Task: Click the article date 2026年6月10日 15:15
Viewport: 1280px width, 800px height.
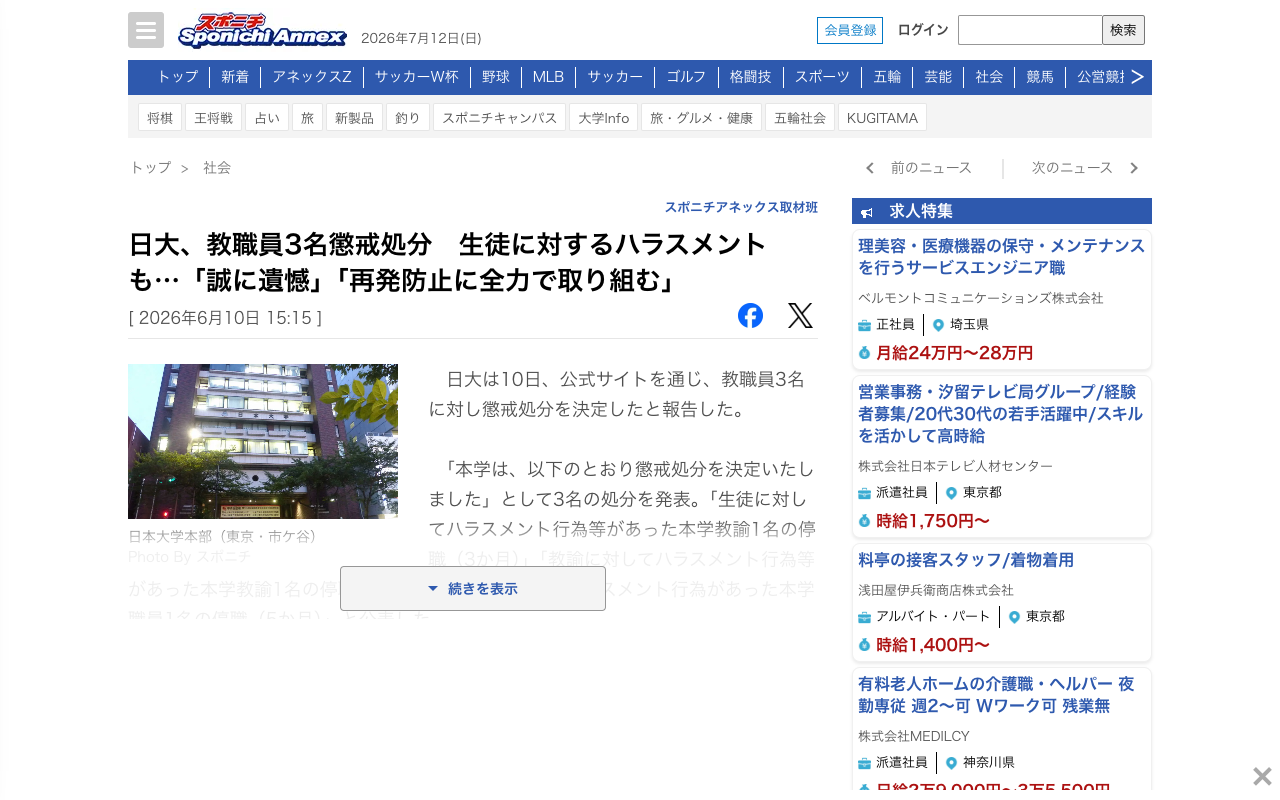Action: 225,318
